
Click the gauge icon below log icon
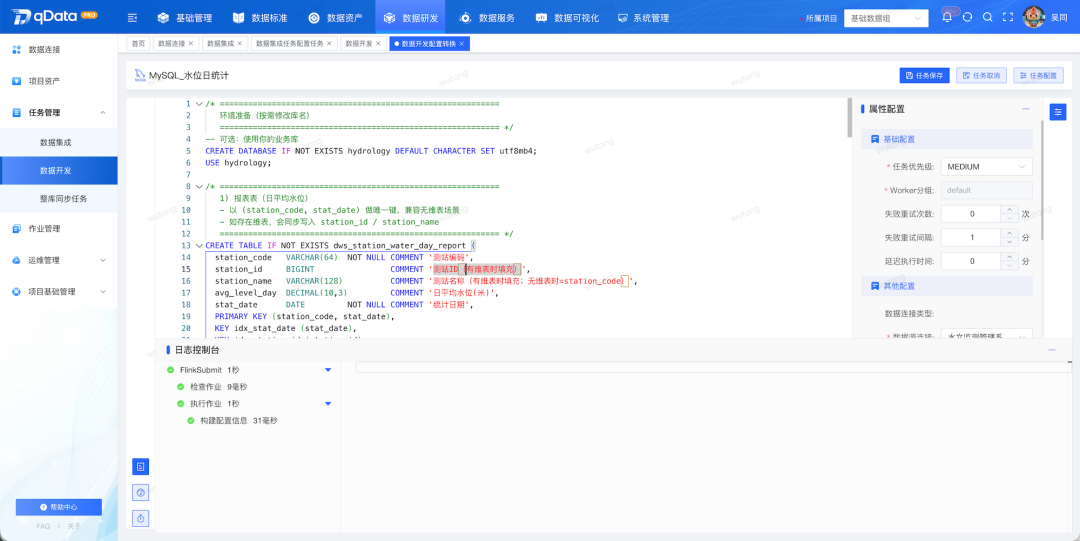(x=141, y=492)
